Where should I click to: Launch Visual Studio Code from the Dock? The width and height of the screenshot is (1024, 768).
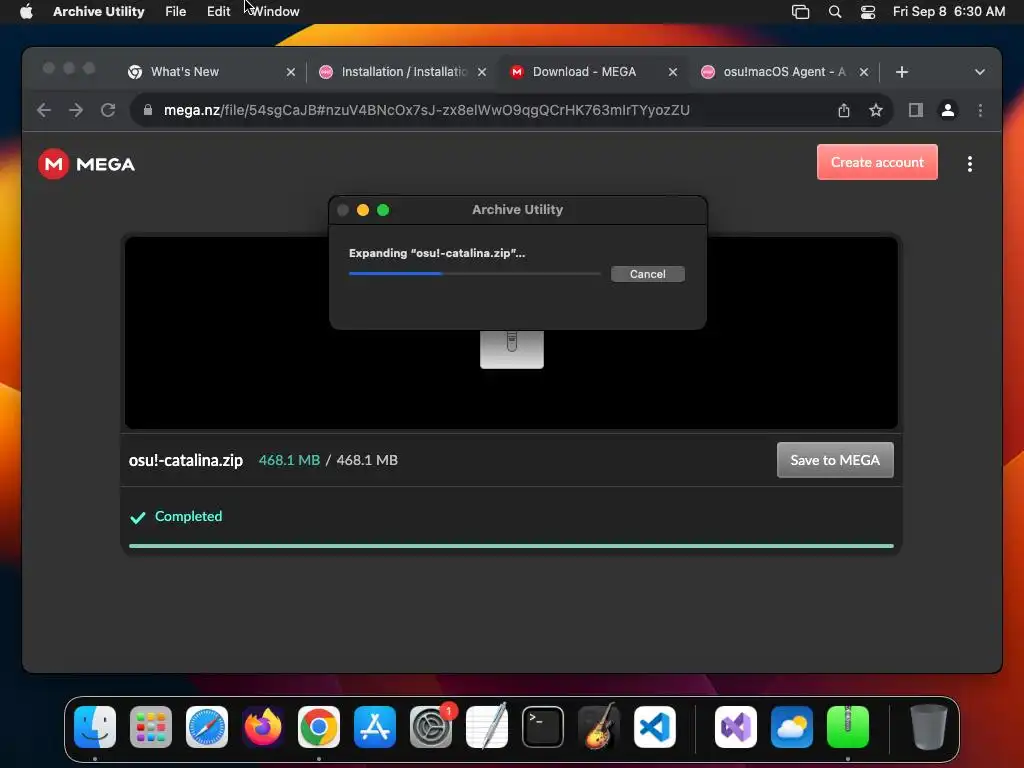tap(655, 727)
